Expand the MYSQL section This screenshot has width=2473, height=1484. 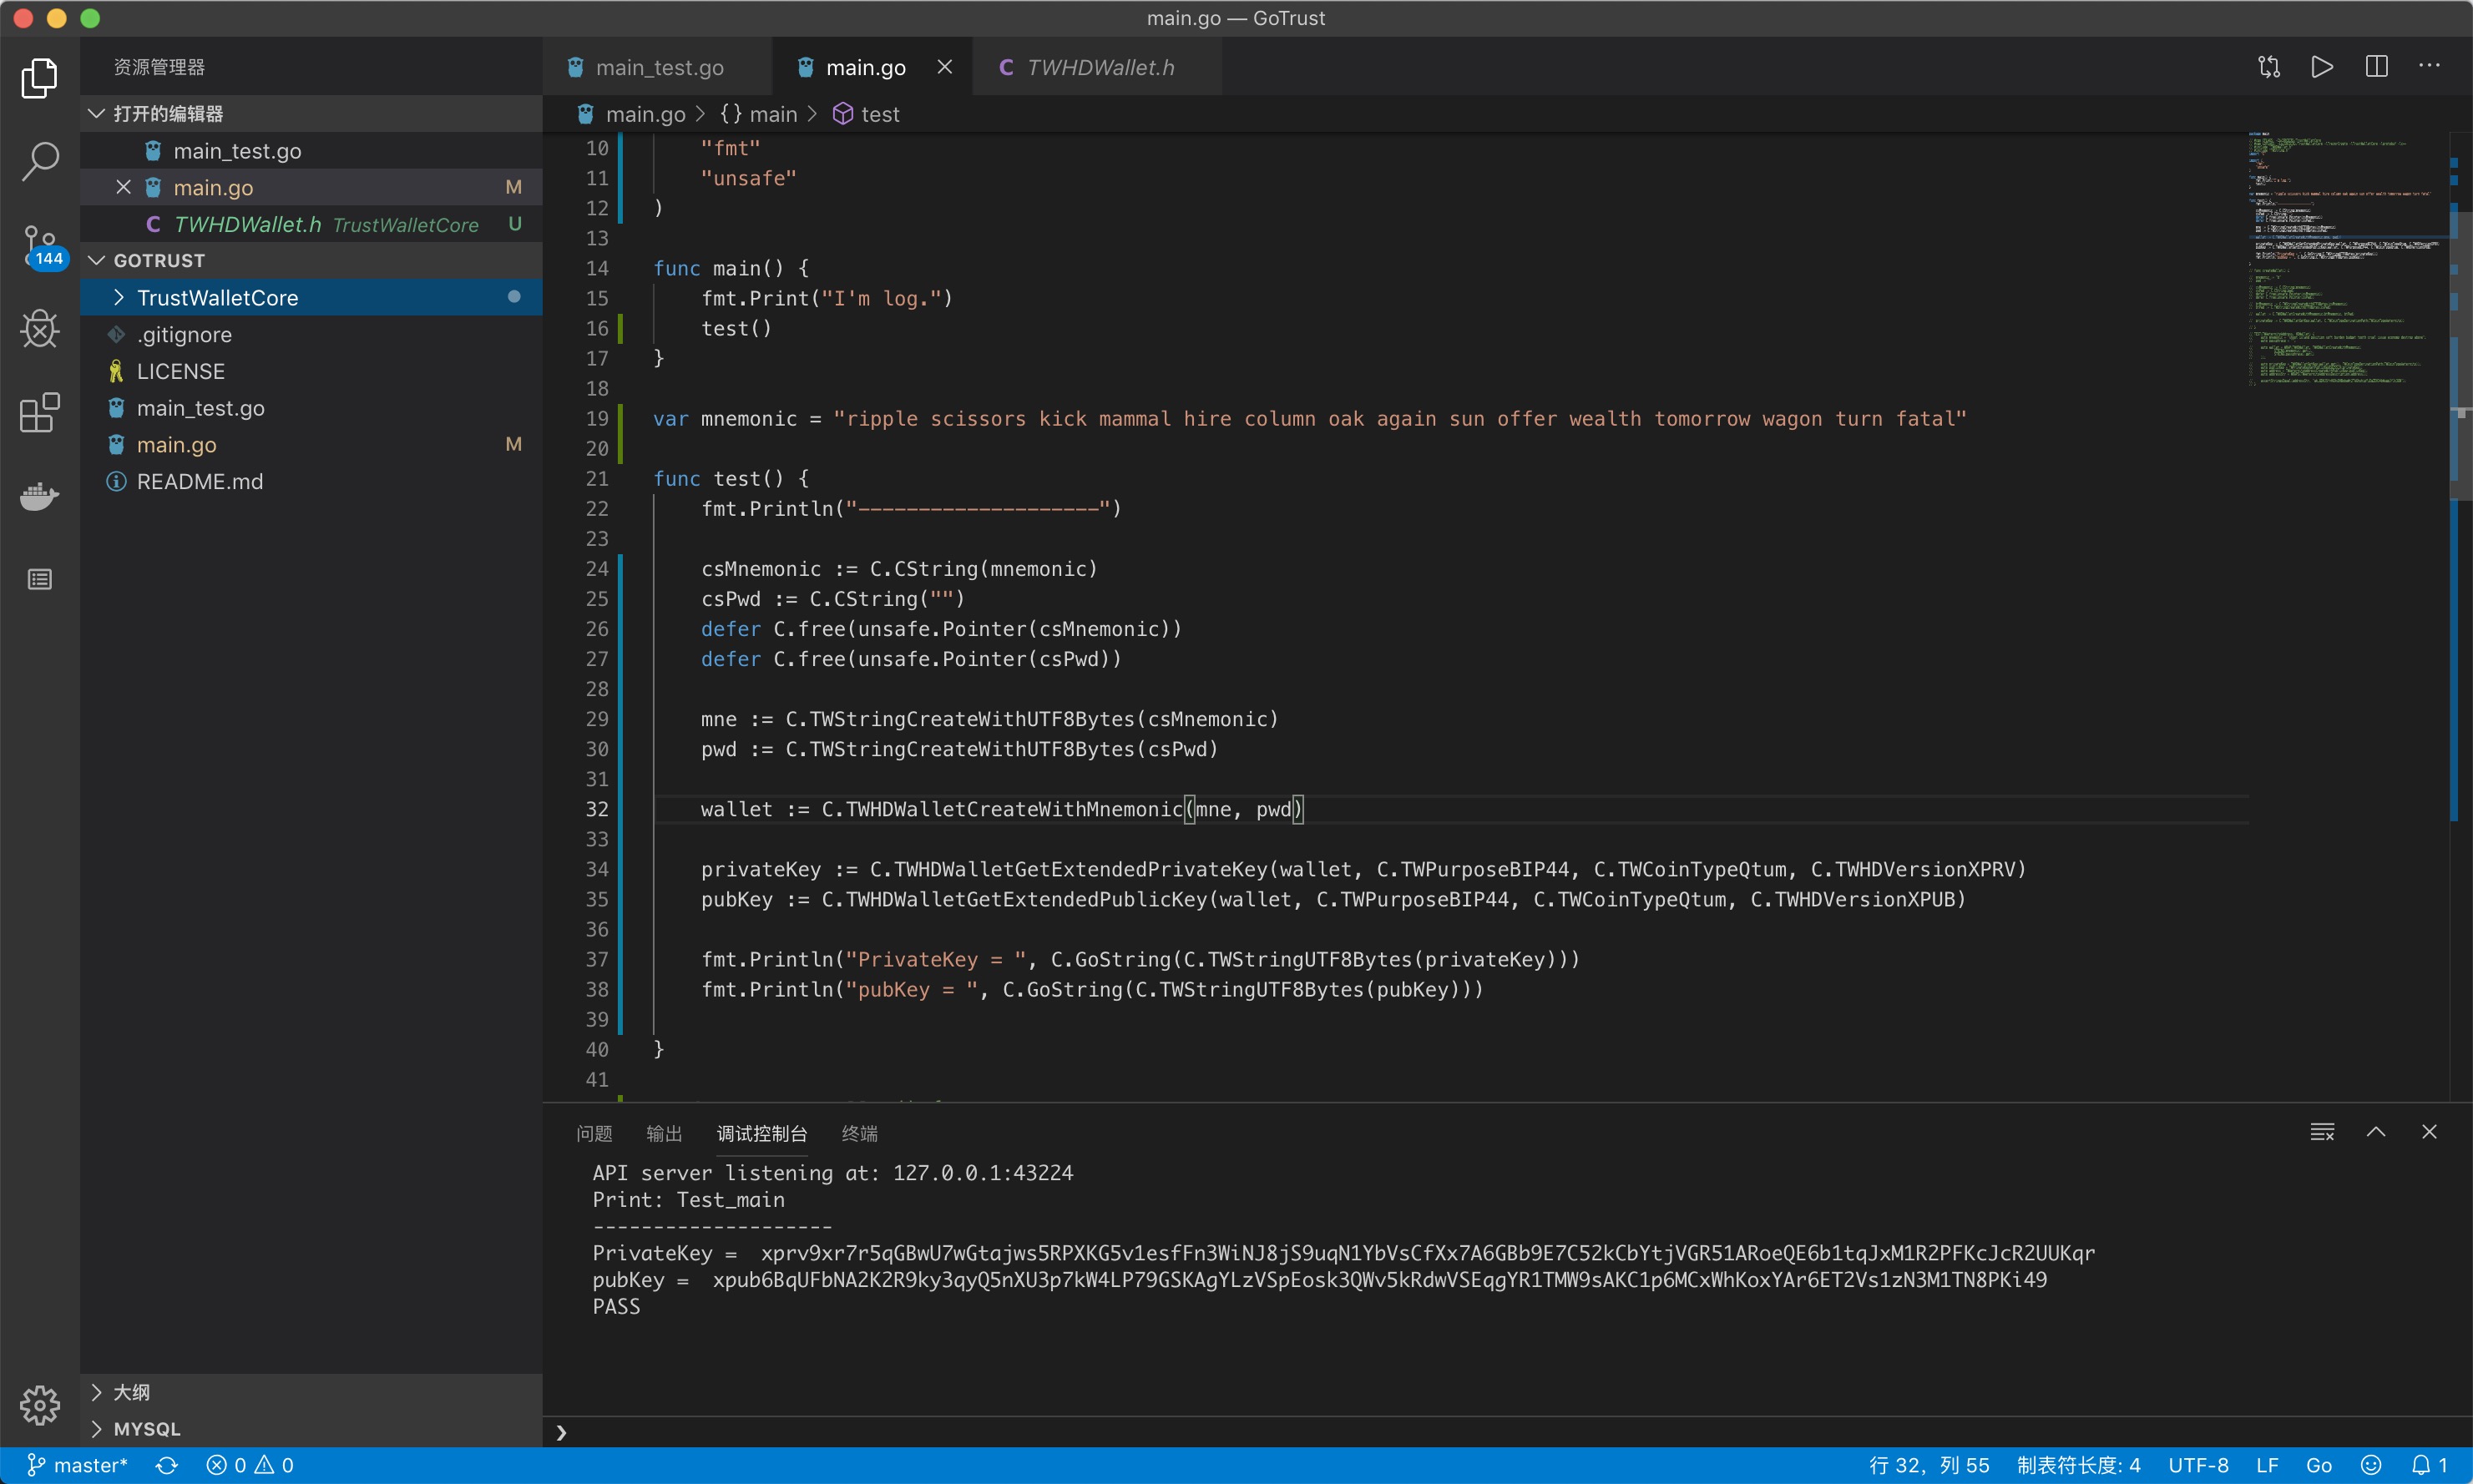147,1429
